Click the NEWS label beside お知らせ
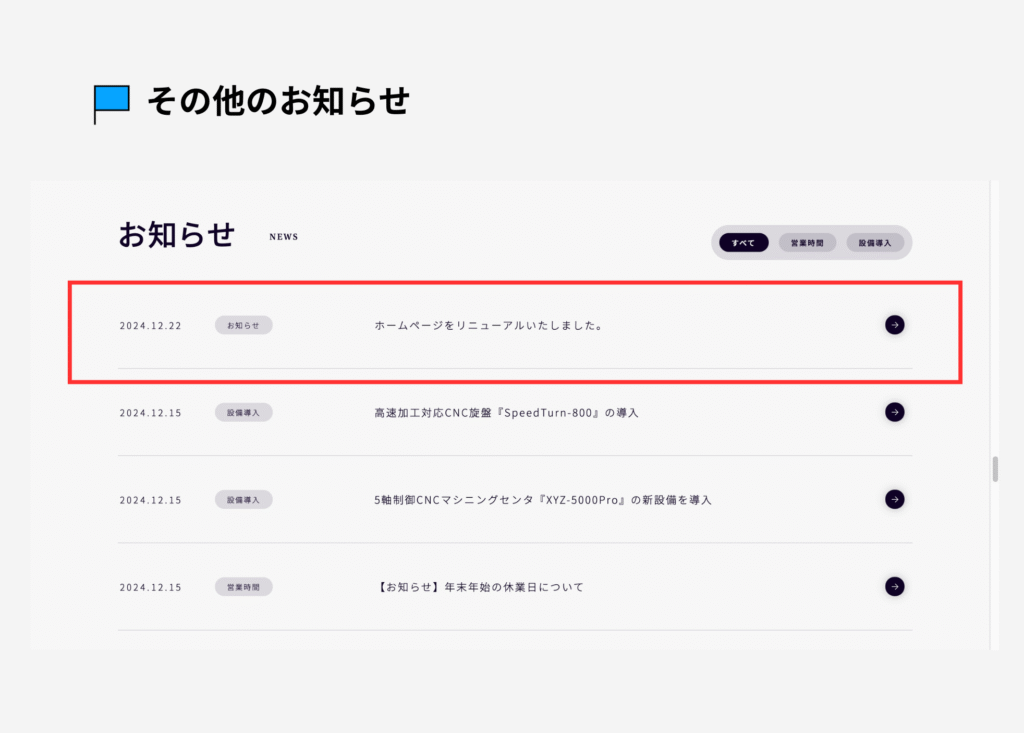The height and width of the screenshot is (733, 1024). click(x=283, y=237)
